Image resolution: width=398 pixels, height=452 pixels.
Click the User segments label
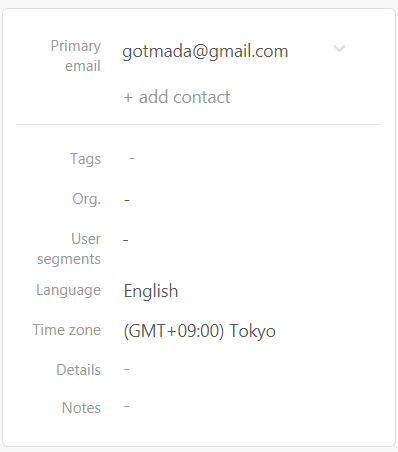click(69, 249)
